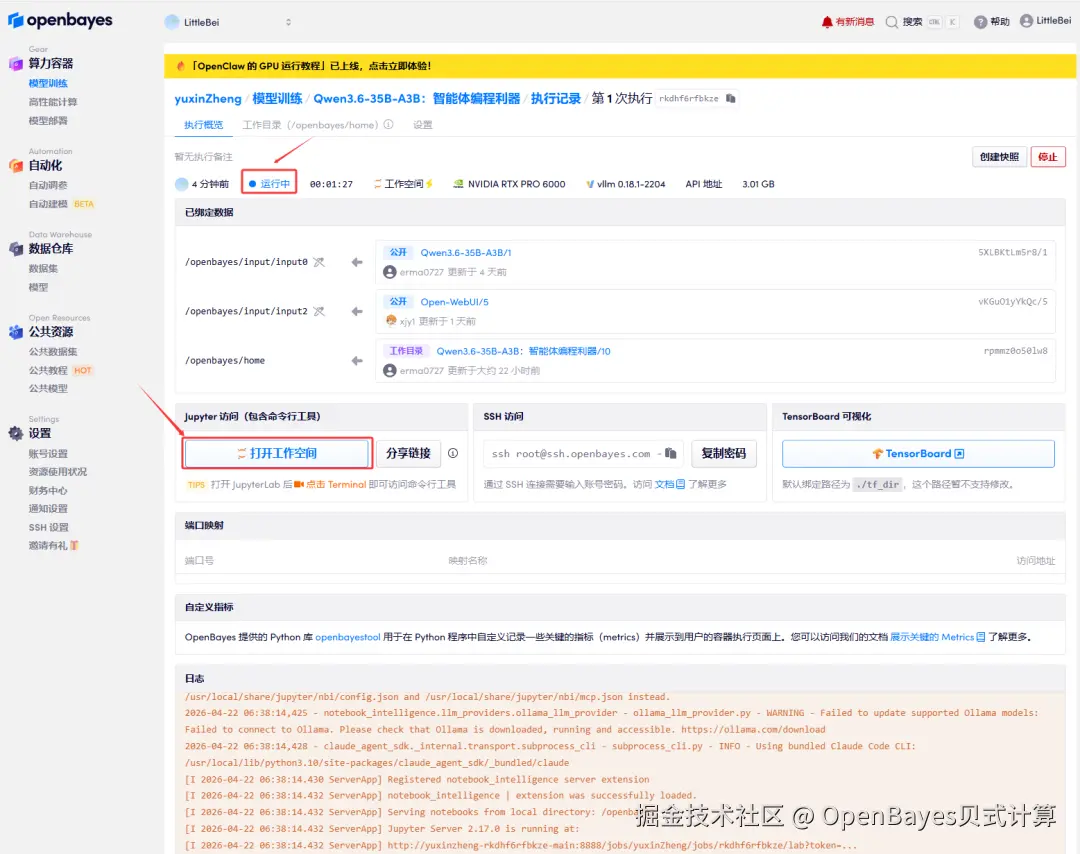Open the info icon next to 分享链接
This screenshot has height=854, width=1080.
(453, 453)
